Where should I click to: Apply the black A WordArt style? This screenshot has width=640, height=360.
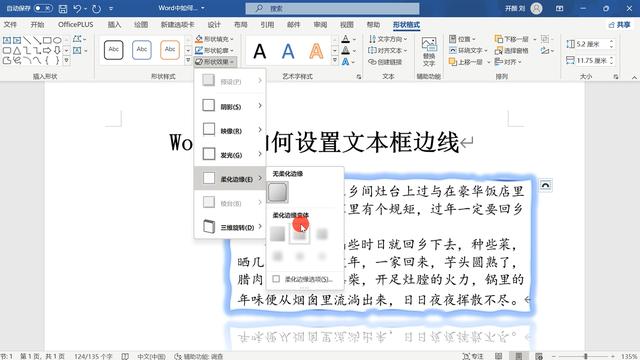(x=260, y=52)
